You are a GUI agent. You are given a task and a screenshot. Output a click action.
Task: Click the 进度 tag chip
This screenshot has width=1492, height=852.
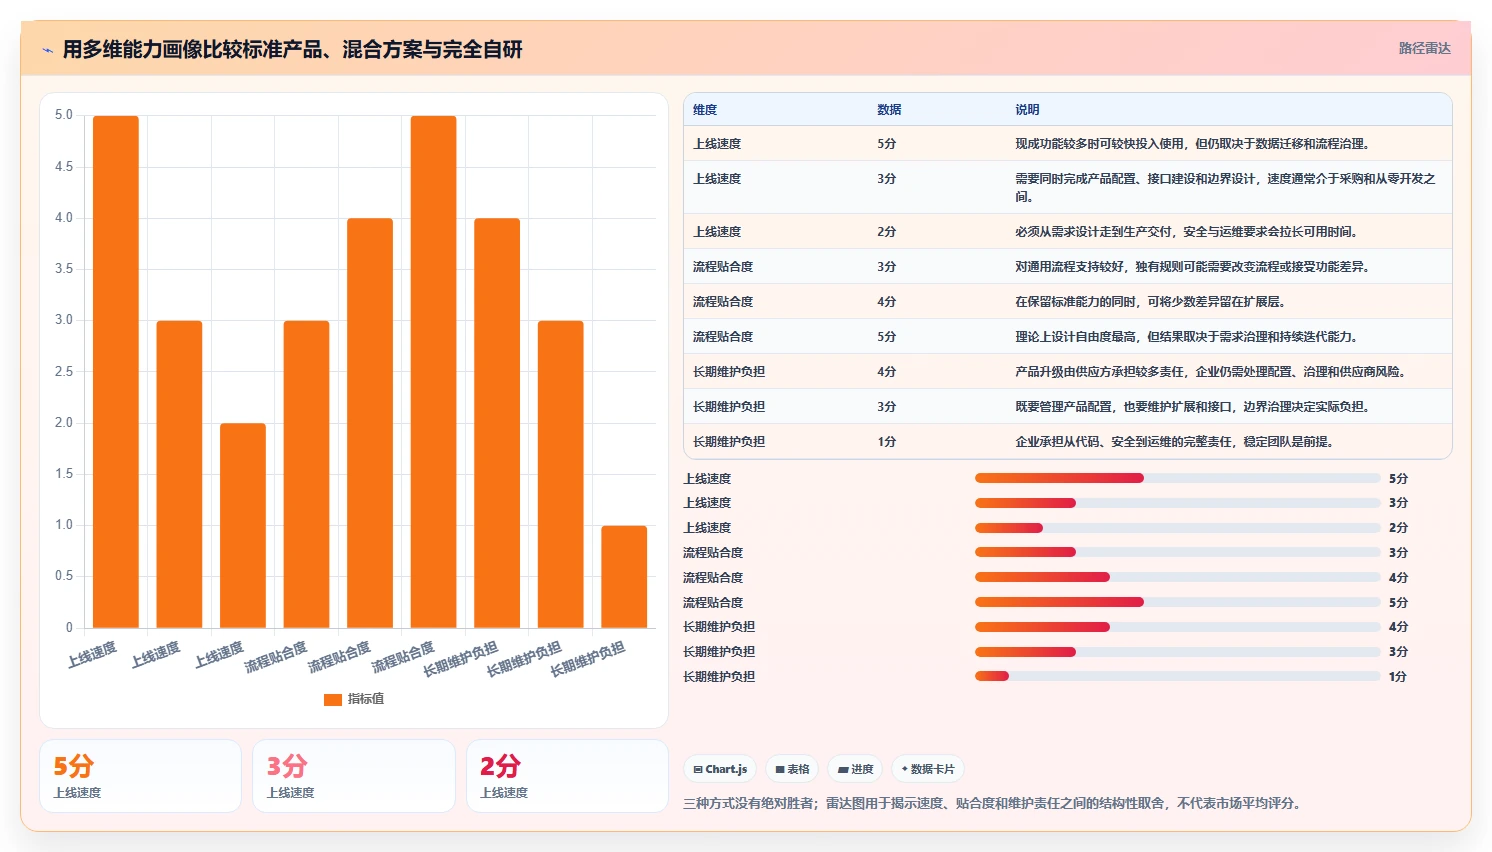855,769
